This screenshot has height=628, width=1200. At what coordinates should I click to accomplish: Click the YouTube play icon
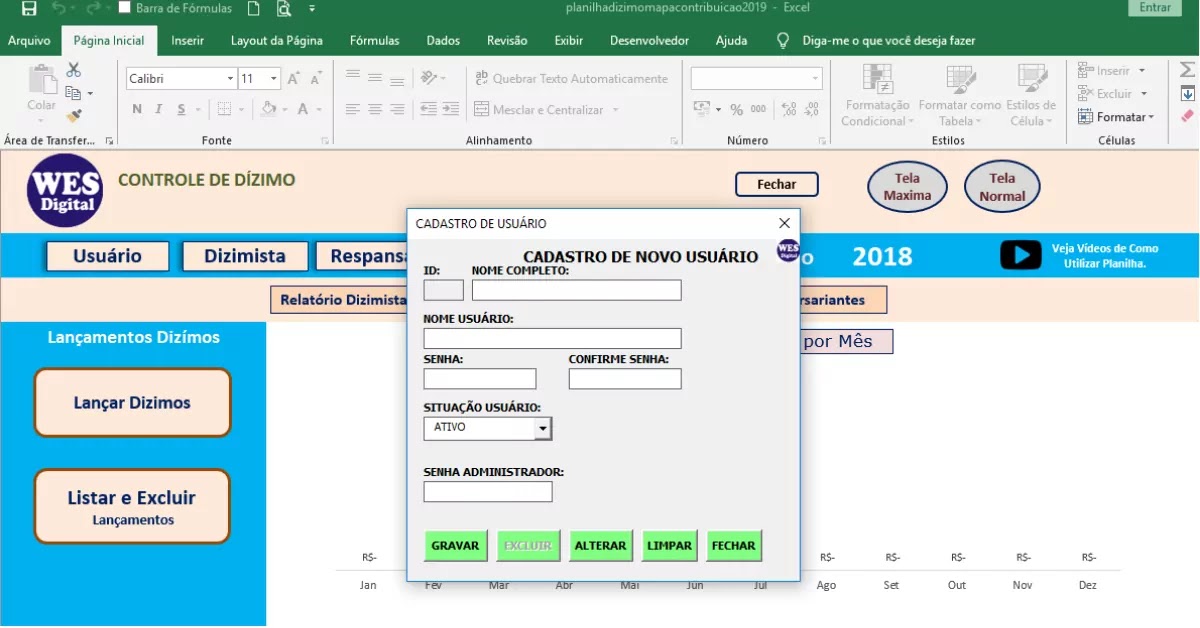1021,255
